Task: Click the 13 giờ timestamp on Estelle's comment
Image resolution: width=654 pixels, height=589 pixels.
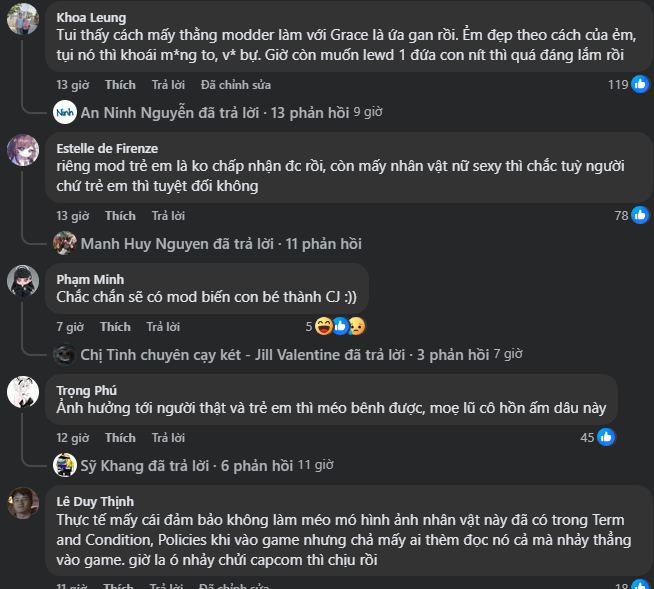Action: 72,216
